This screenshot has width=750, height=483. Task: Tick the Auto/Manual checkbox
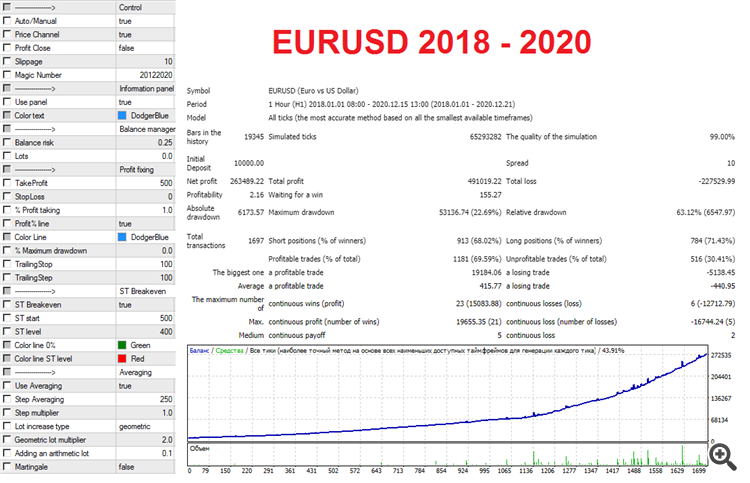tap(7, 21)
